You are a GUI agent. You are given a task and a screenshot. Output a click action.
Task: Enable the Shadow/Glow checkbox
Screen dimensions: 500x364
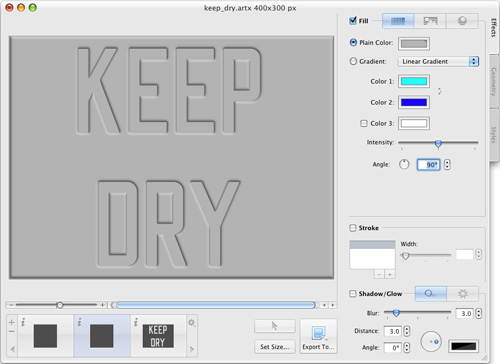click(353, 294)
